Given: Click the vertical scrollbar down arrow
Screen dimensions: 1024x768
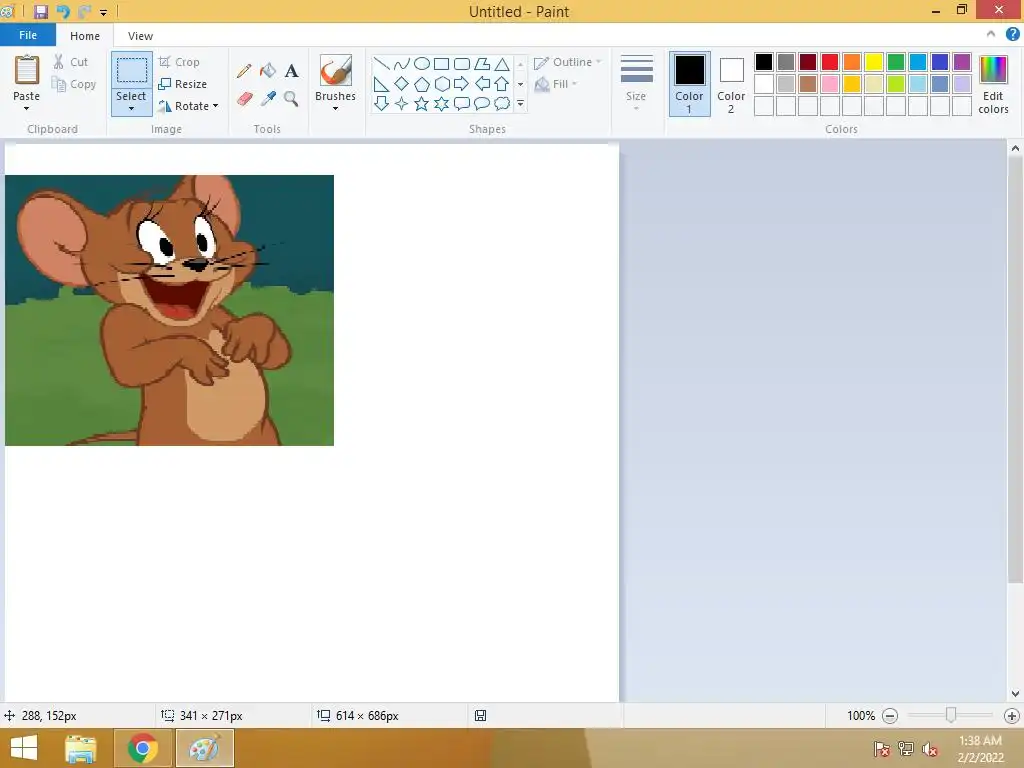Looking at the screenshot, I should point(1015,694).
